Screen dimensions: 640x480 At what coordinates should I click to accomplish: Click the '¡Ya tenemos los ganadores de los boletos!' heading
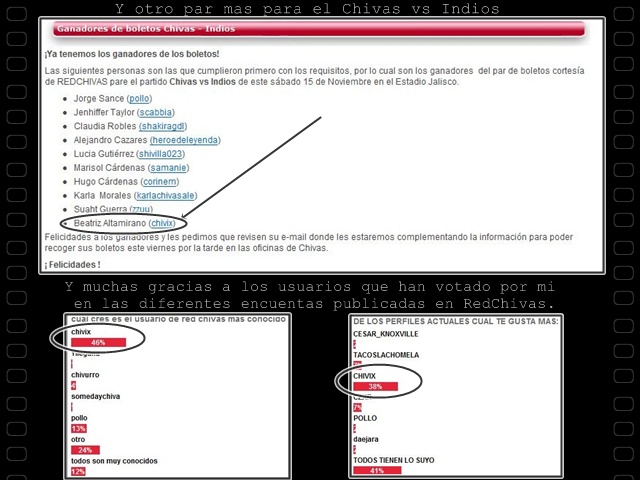click(x=132, y=54)
